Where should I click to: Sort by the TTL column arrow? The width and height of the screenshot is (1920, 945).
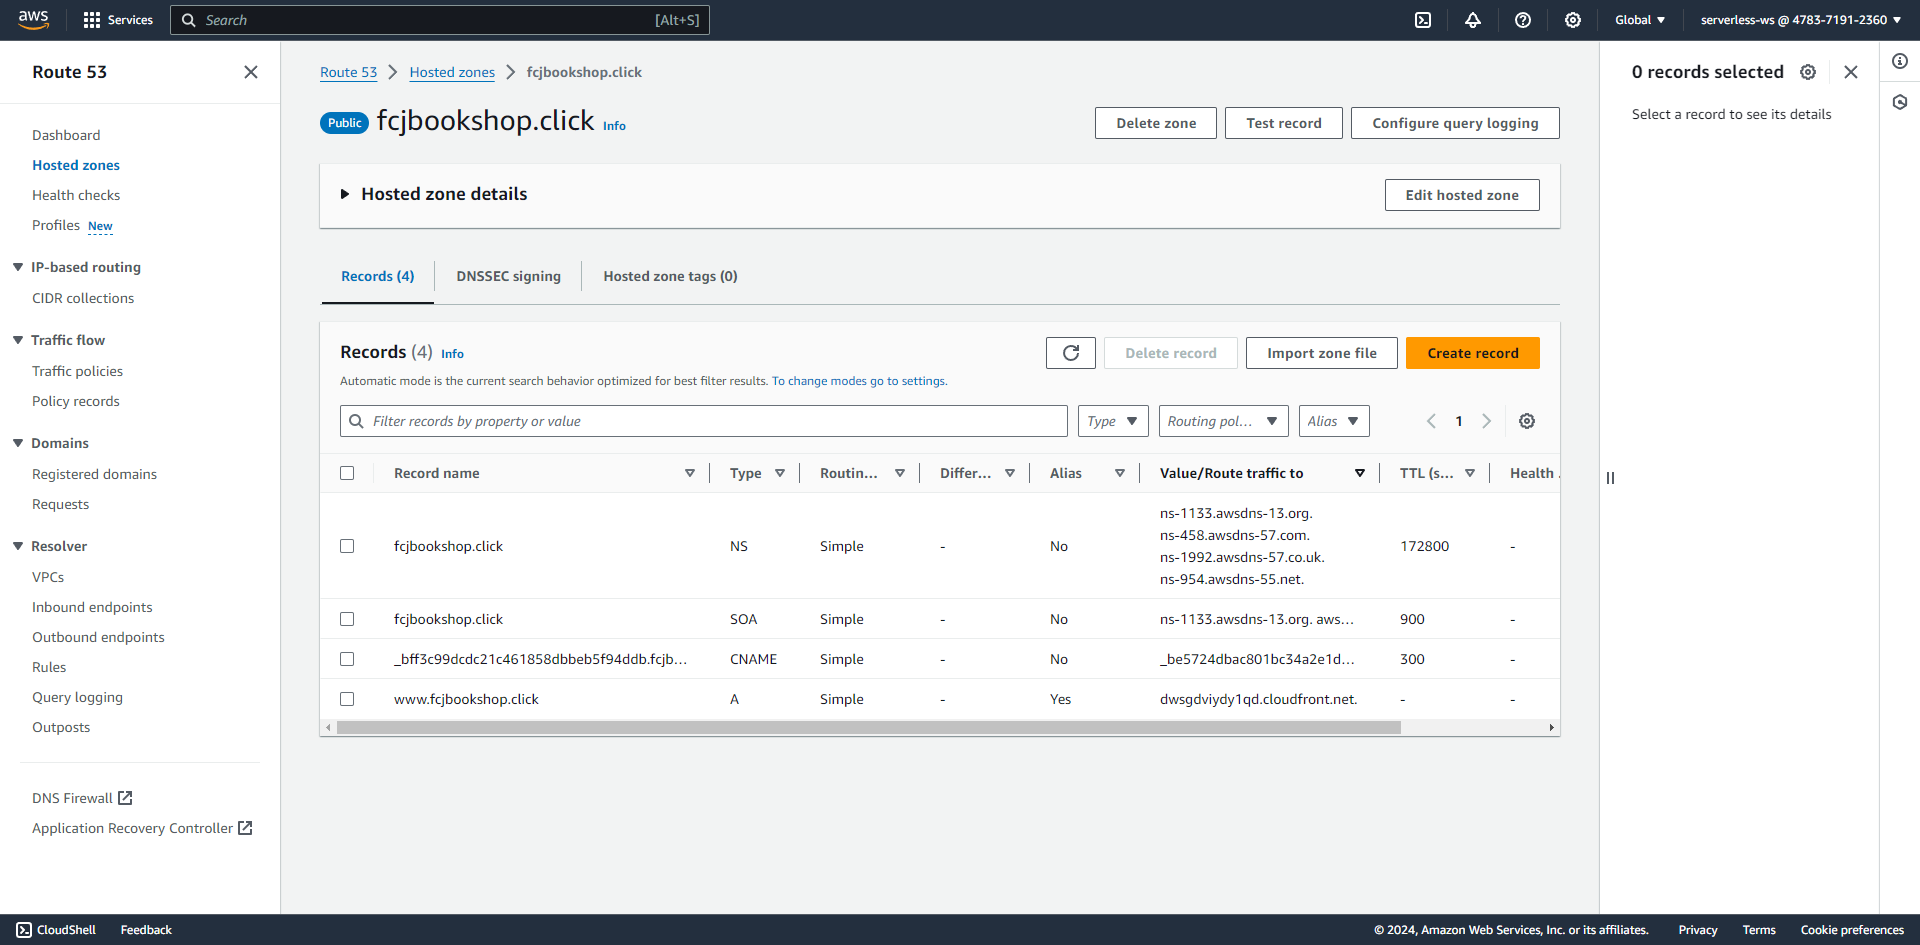(1470, 473)
